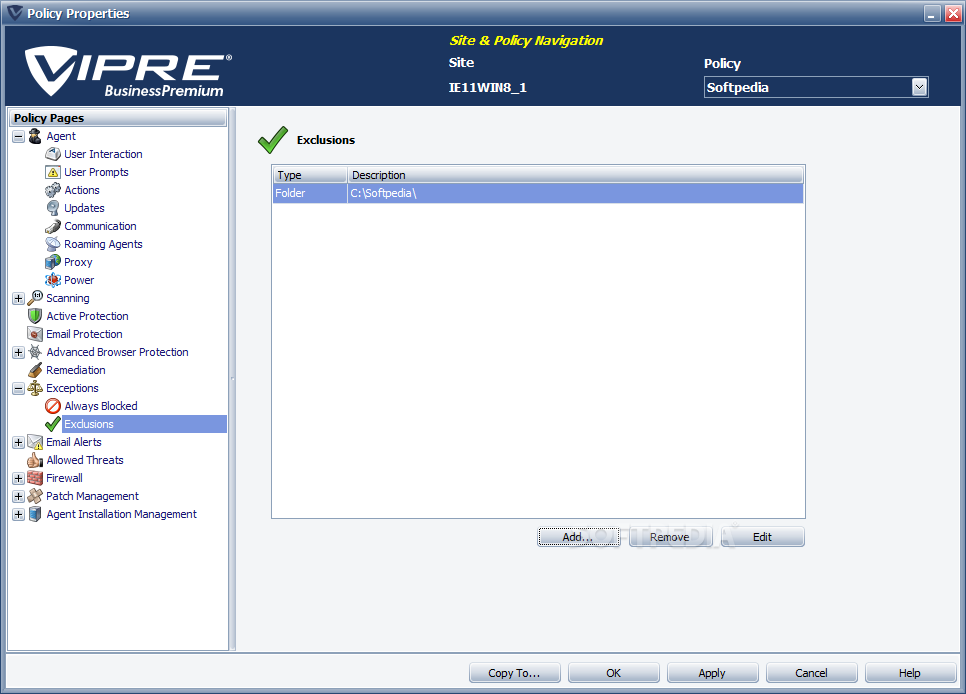Click the Patch Management bandage icon

tap(35, 496)
